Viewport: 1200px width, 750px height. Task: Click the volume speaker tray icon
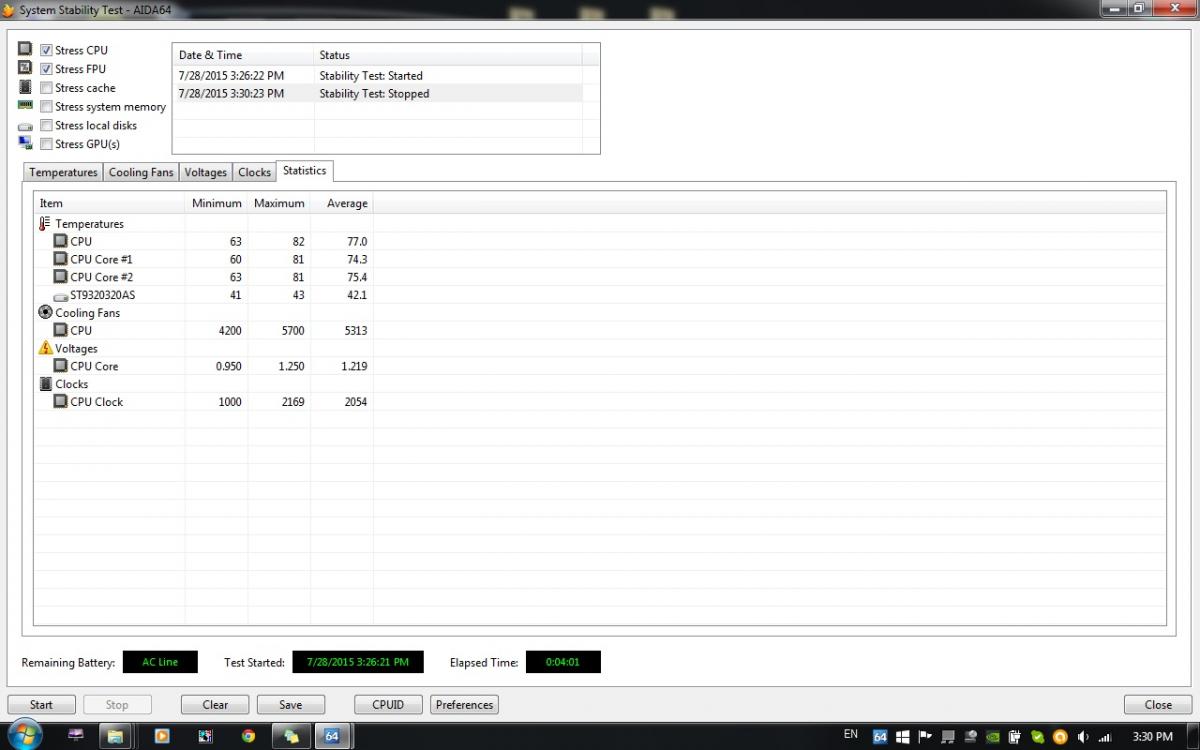tap(1083, 736)
